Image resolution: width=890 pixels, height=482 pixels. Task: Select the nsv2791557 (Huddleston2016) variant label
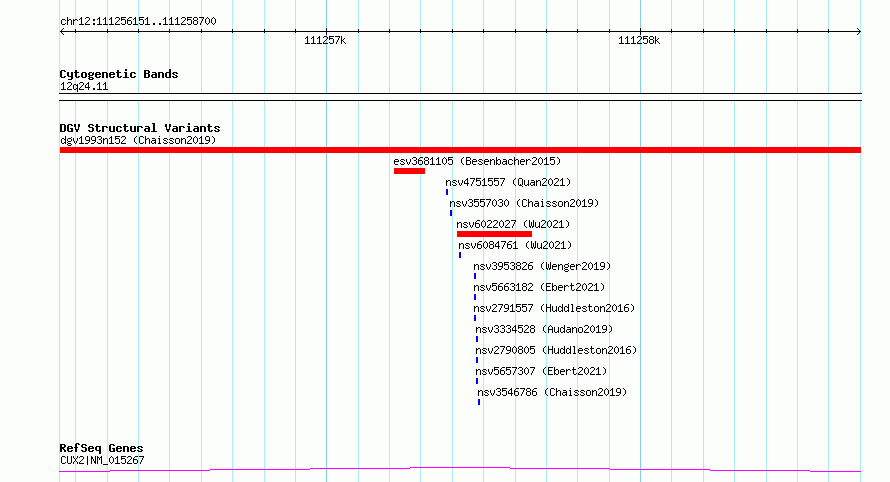pyautogui.click(x=554, y=308)
